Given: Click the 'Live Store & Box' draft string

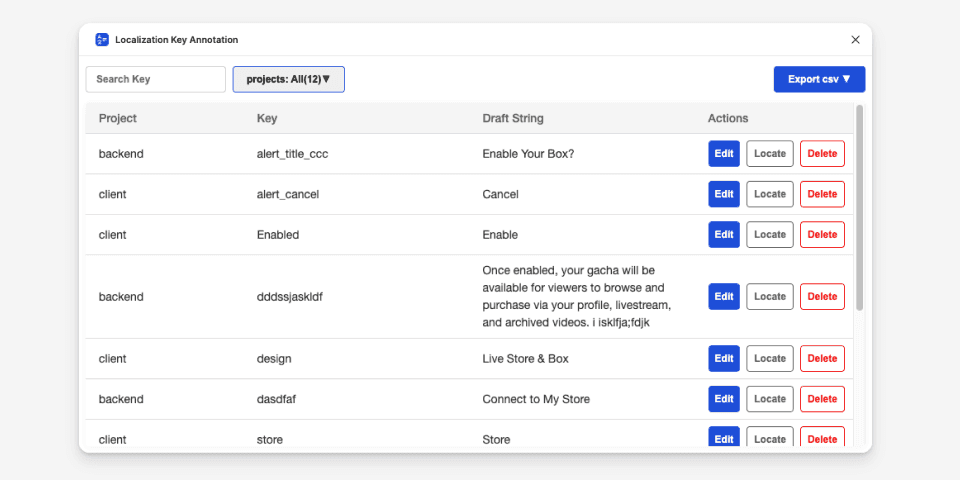Looking at the screenshot, I should tap(525, 359).
